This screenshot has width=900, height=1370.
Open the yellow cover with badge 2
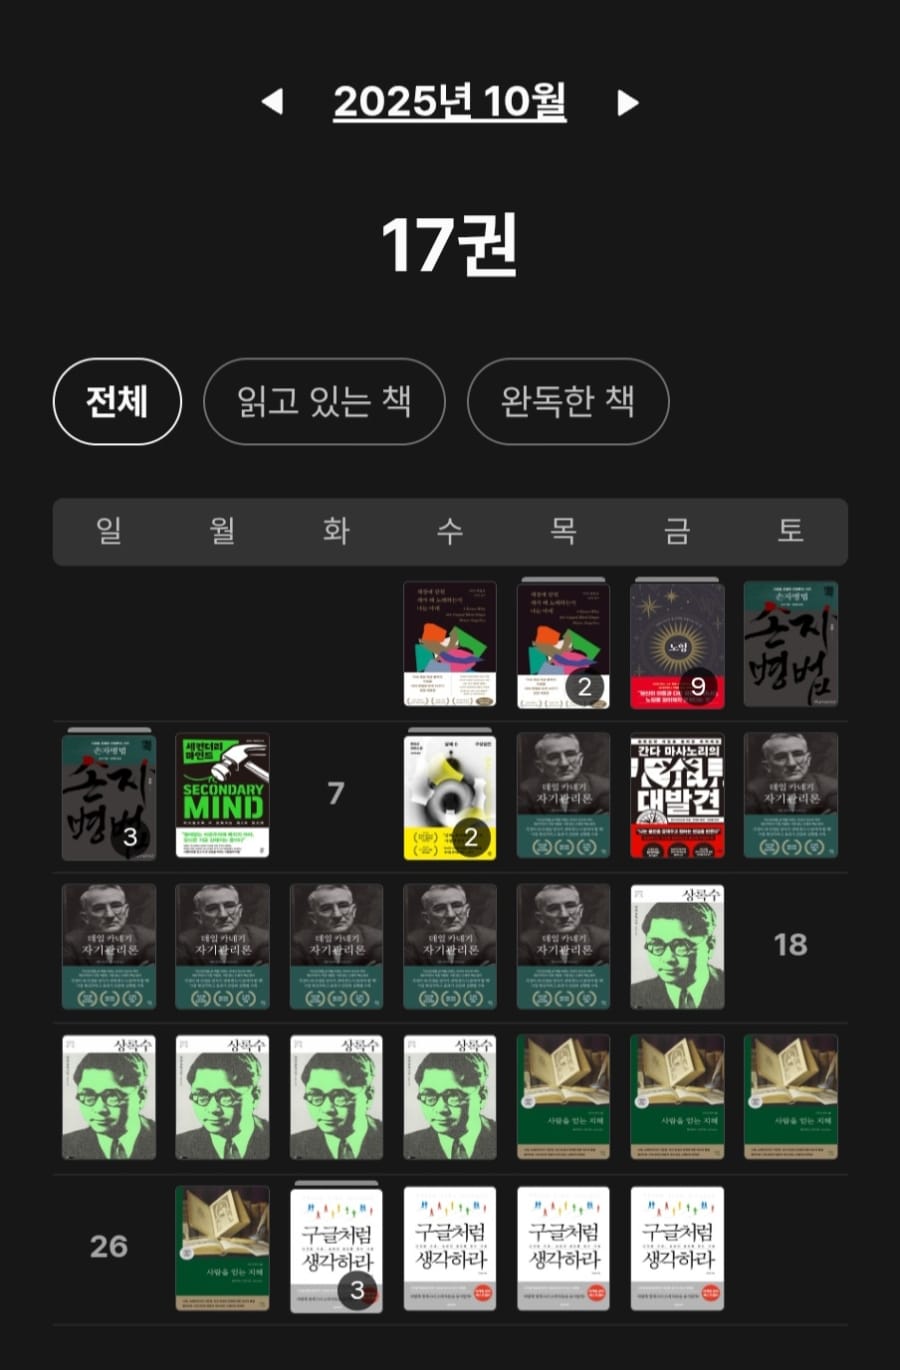(x=450, y=796)
